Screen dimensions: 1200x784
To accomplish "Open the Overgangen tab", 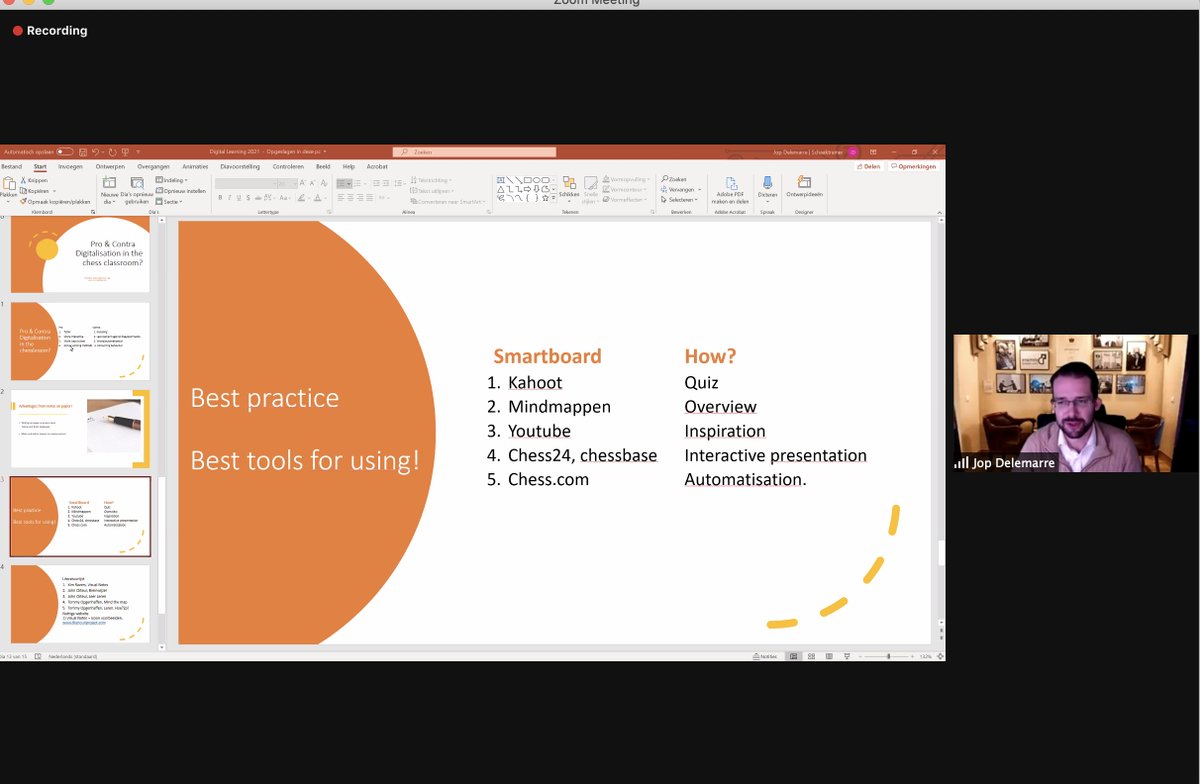I will 154,167.
